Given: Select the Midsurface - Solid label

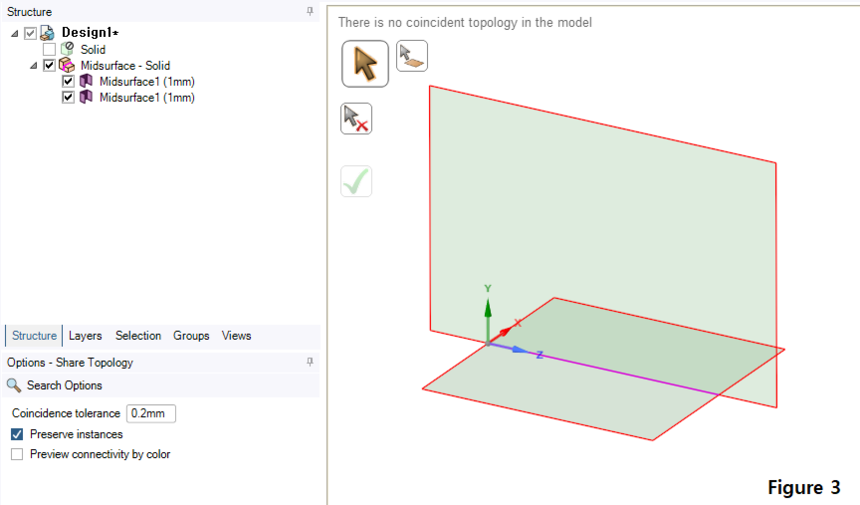Looking at the screenshot, I should pos(125,65).
